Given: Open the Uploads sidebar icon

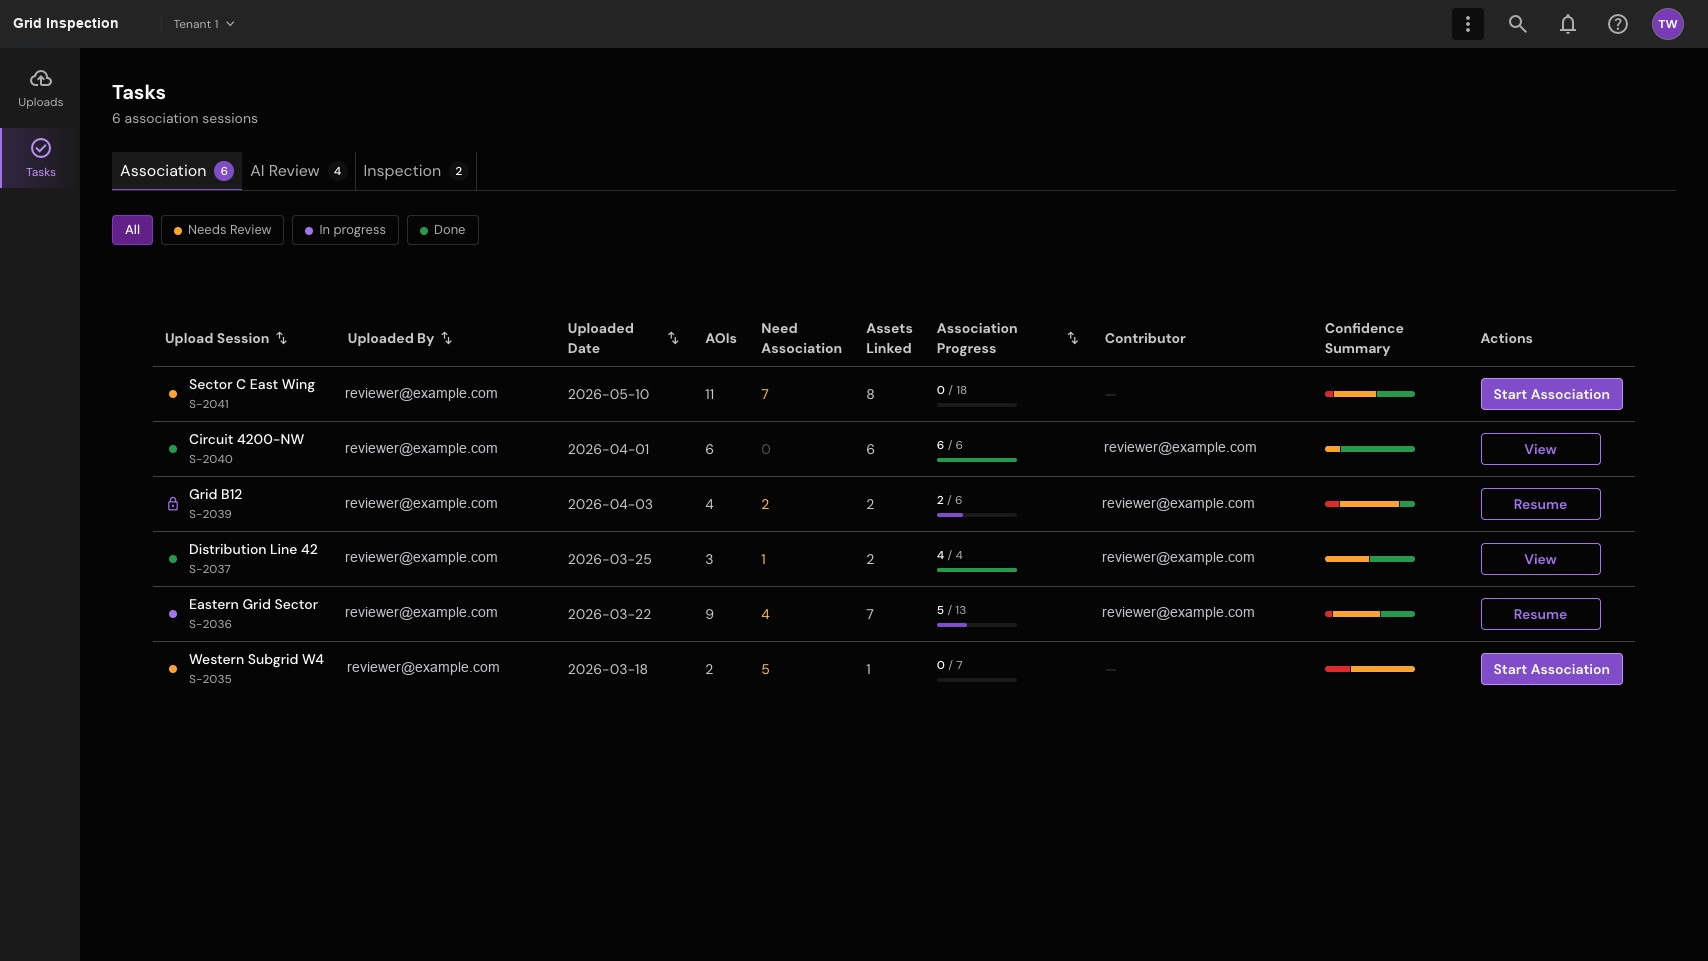Looking at the screenshot, I should pos(40,88).
